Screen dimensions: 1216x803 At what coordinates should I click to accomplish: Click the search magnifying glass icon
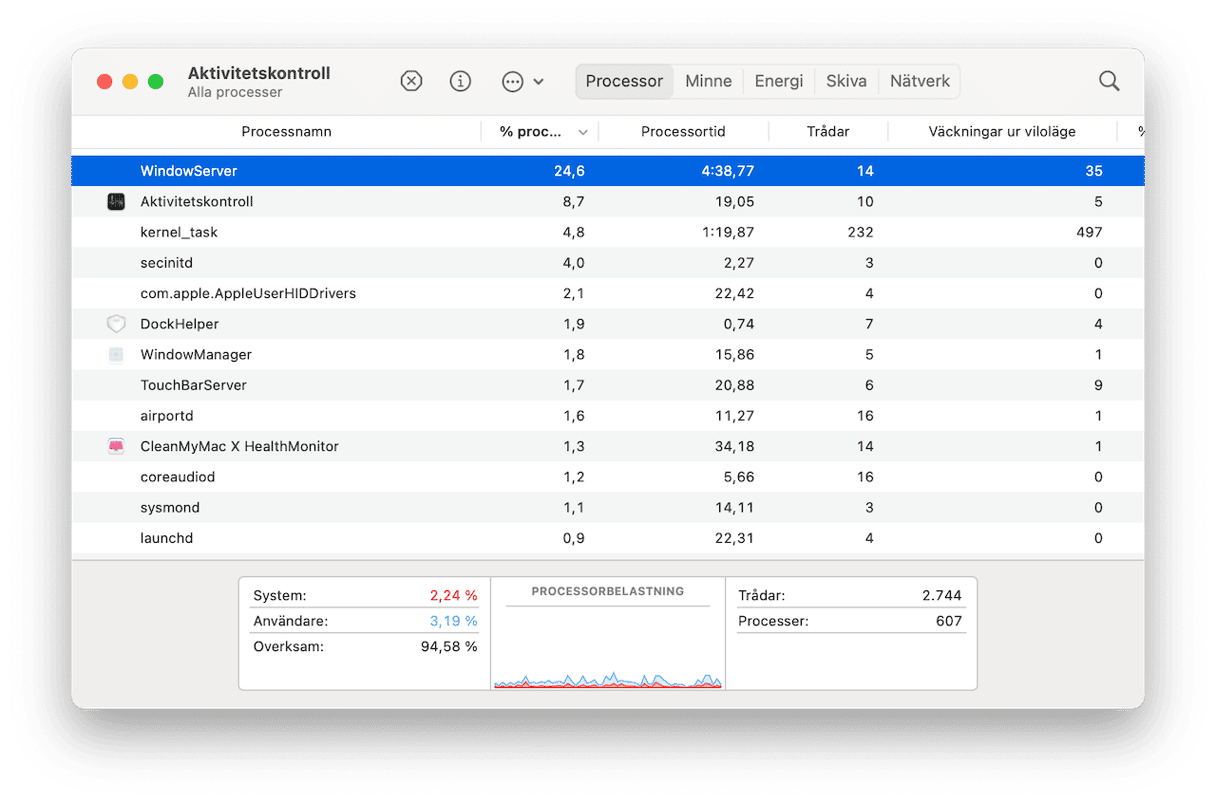pyautogui.click(x=1109, y=81)
